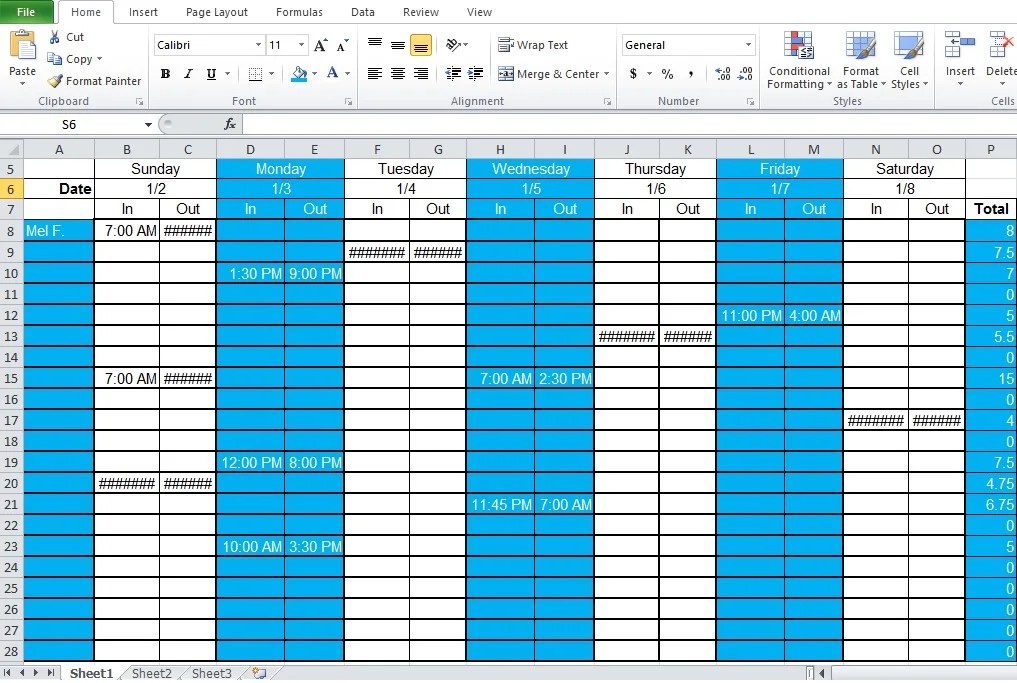
Task: Apply Percent Style
Action: 667,74
